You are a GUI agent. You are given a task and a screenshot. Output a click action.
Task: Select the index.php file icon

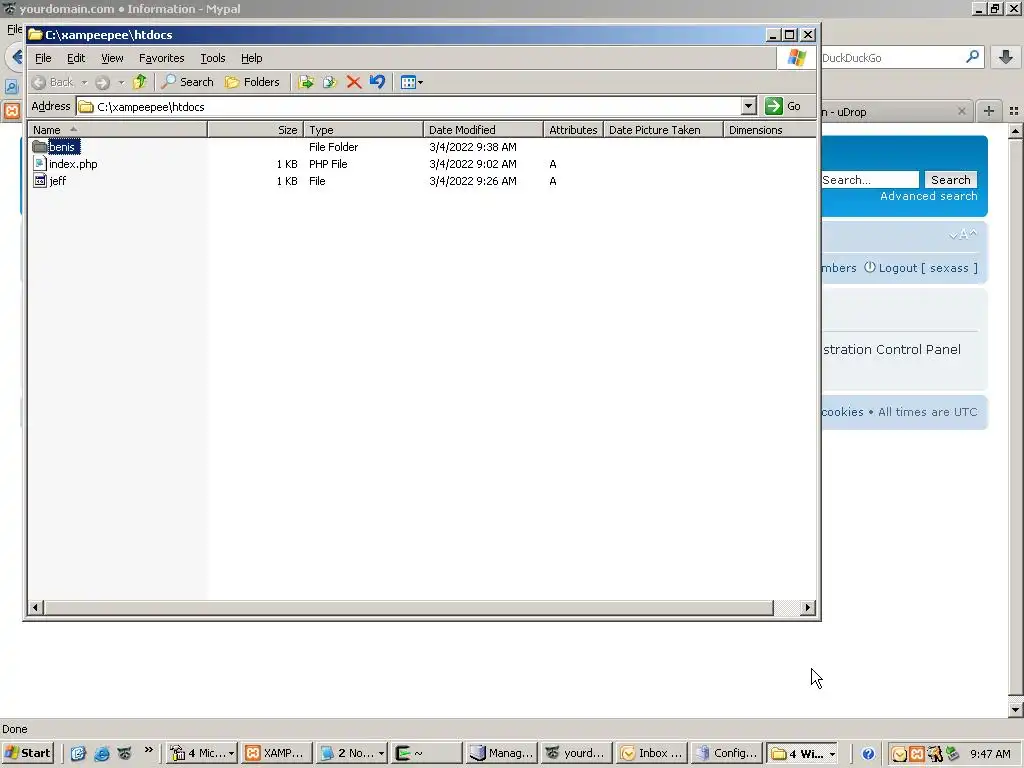(x=40, y=163)
